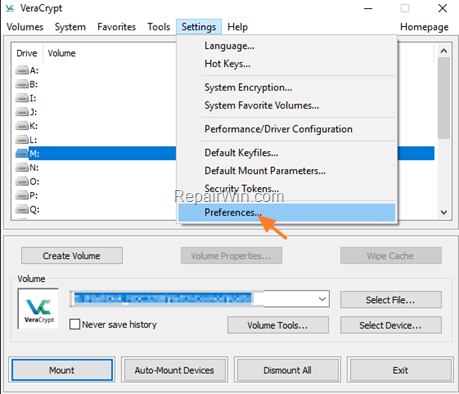Viewport: 459px width, 394px height.
Task: Open the Help menu
Action: [x=237, y=27]
